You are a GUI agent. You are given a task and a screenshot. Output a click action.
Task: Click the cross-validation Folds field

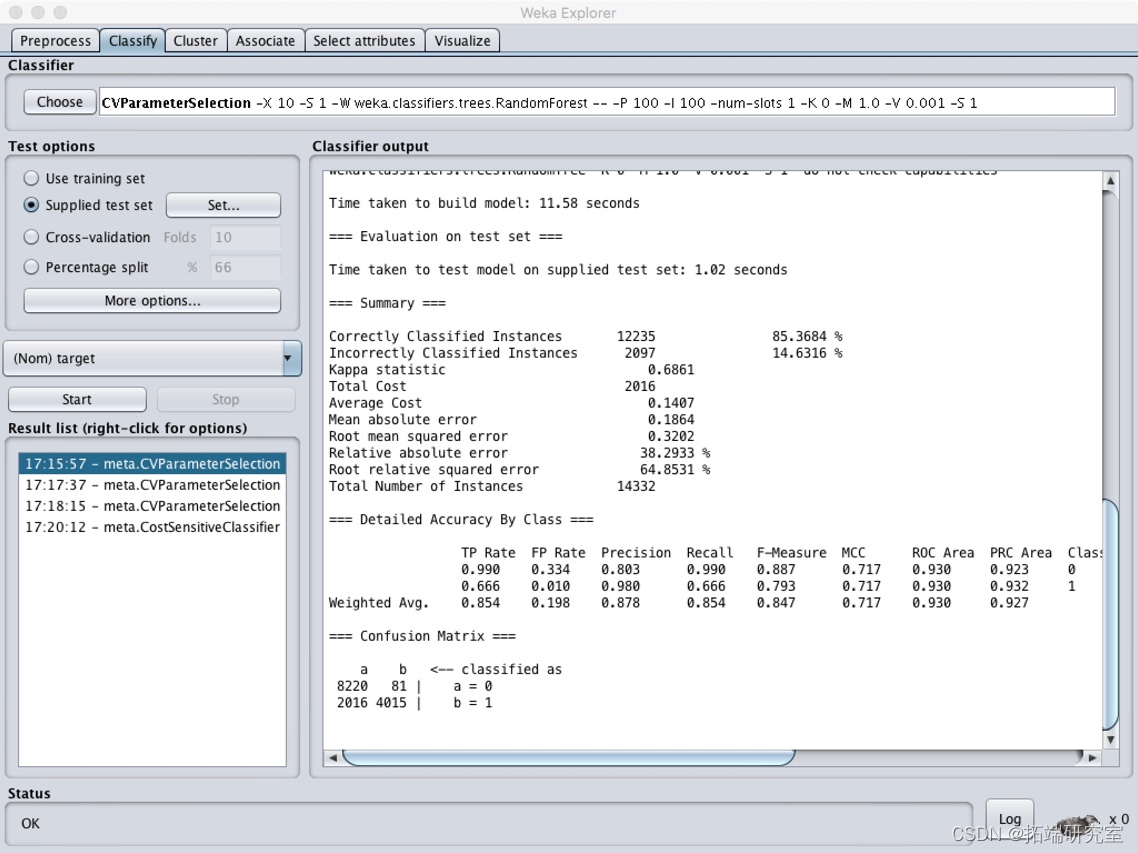[245, 237]
